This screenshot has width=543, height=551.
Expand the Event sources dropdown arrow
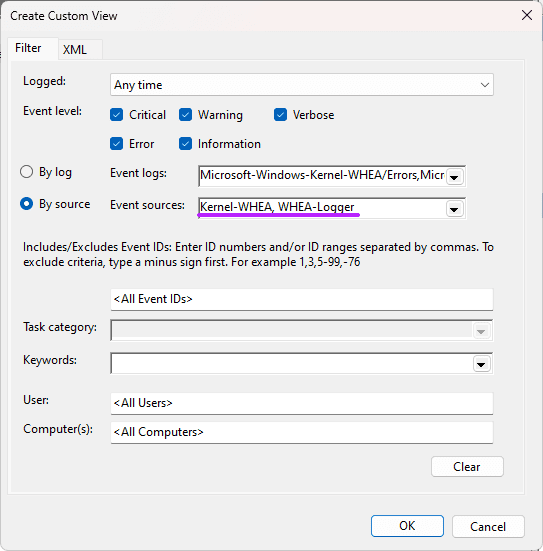tap(454, 209)
